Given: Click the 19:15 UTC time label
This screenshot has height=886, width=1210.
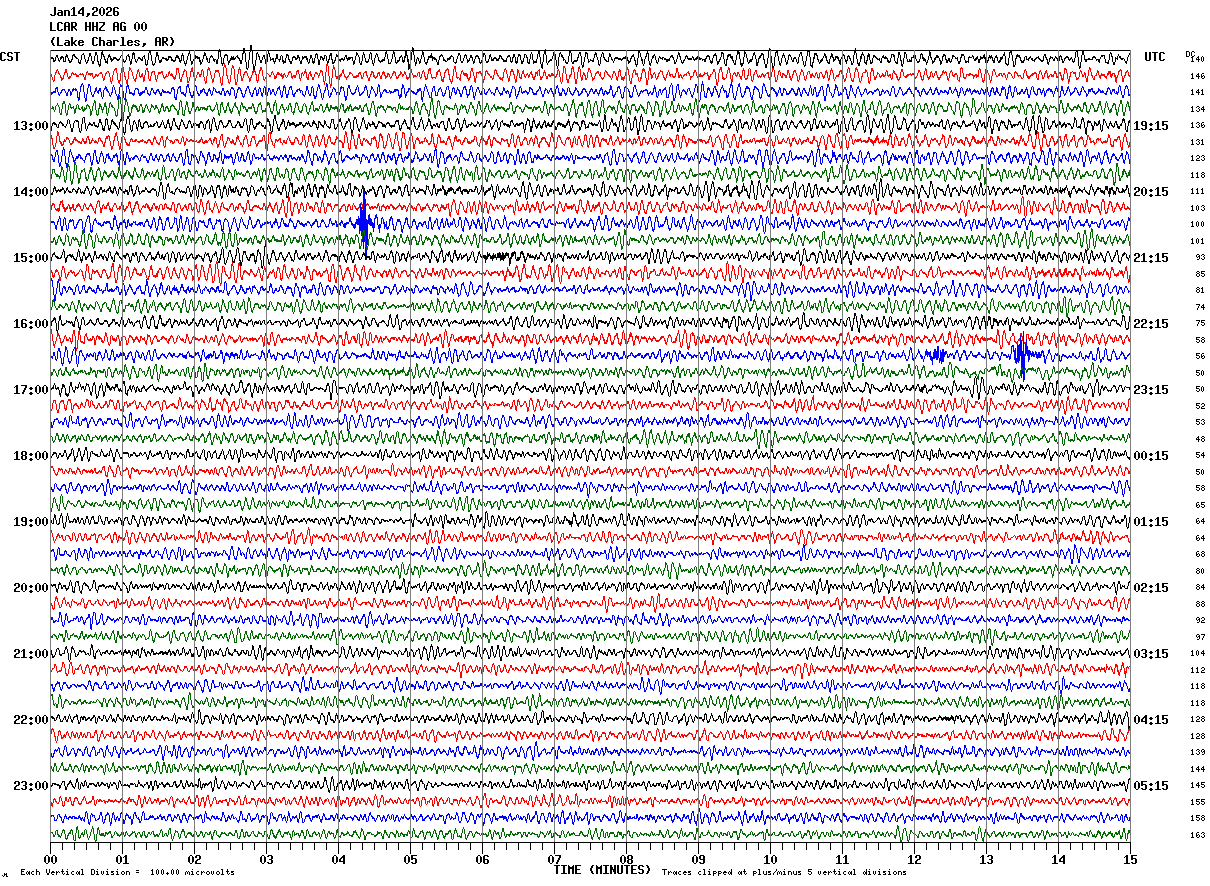Looking at the screenshot, I should tap(1151, 126).
